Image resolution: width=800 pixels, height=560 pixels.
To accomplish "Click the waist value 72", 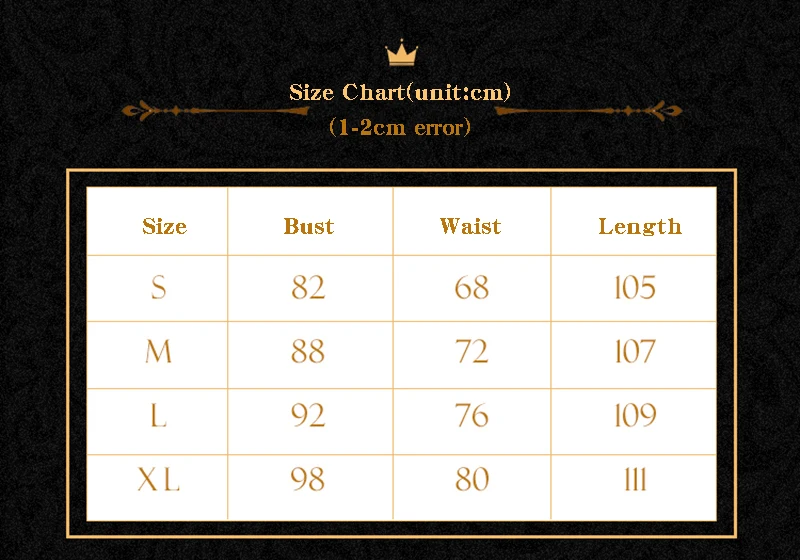I will click(471, 352).
